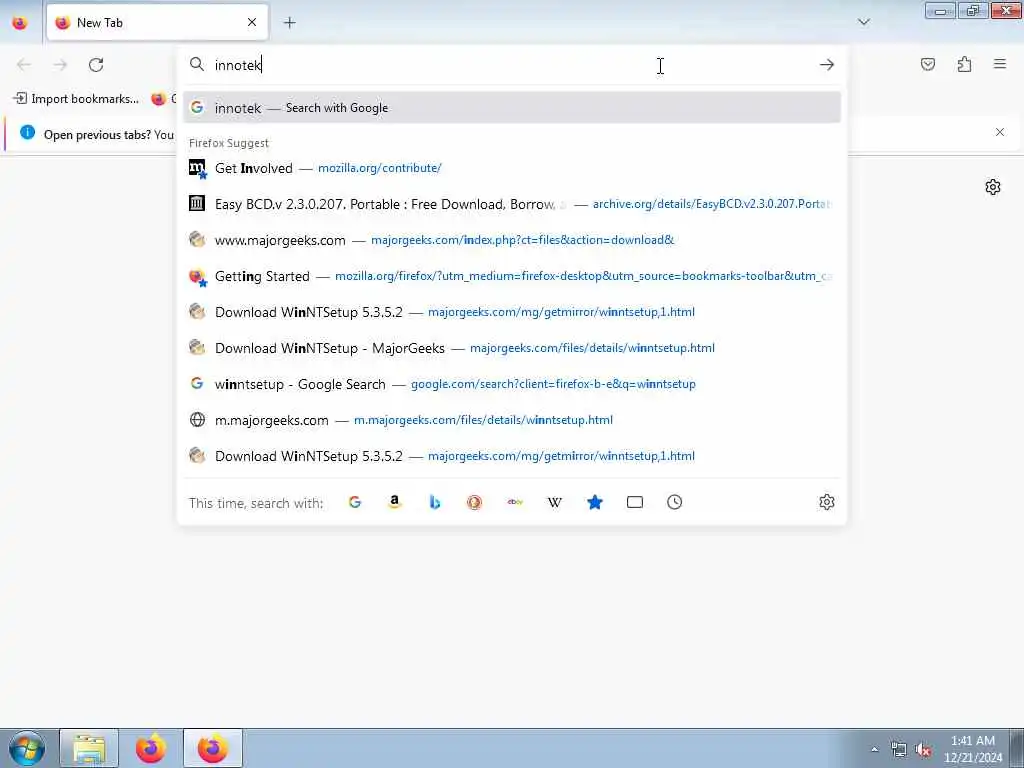Search this time with eBay icon

click(515, 502)
